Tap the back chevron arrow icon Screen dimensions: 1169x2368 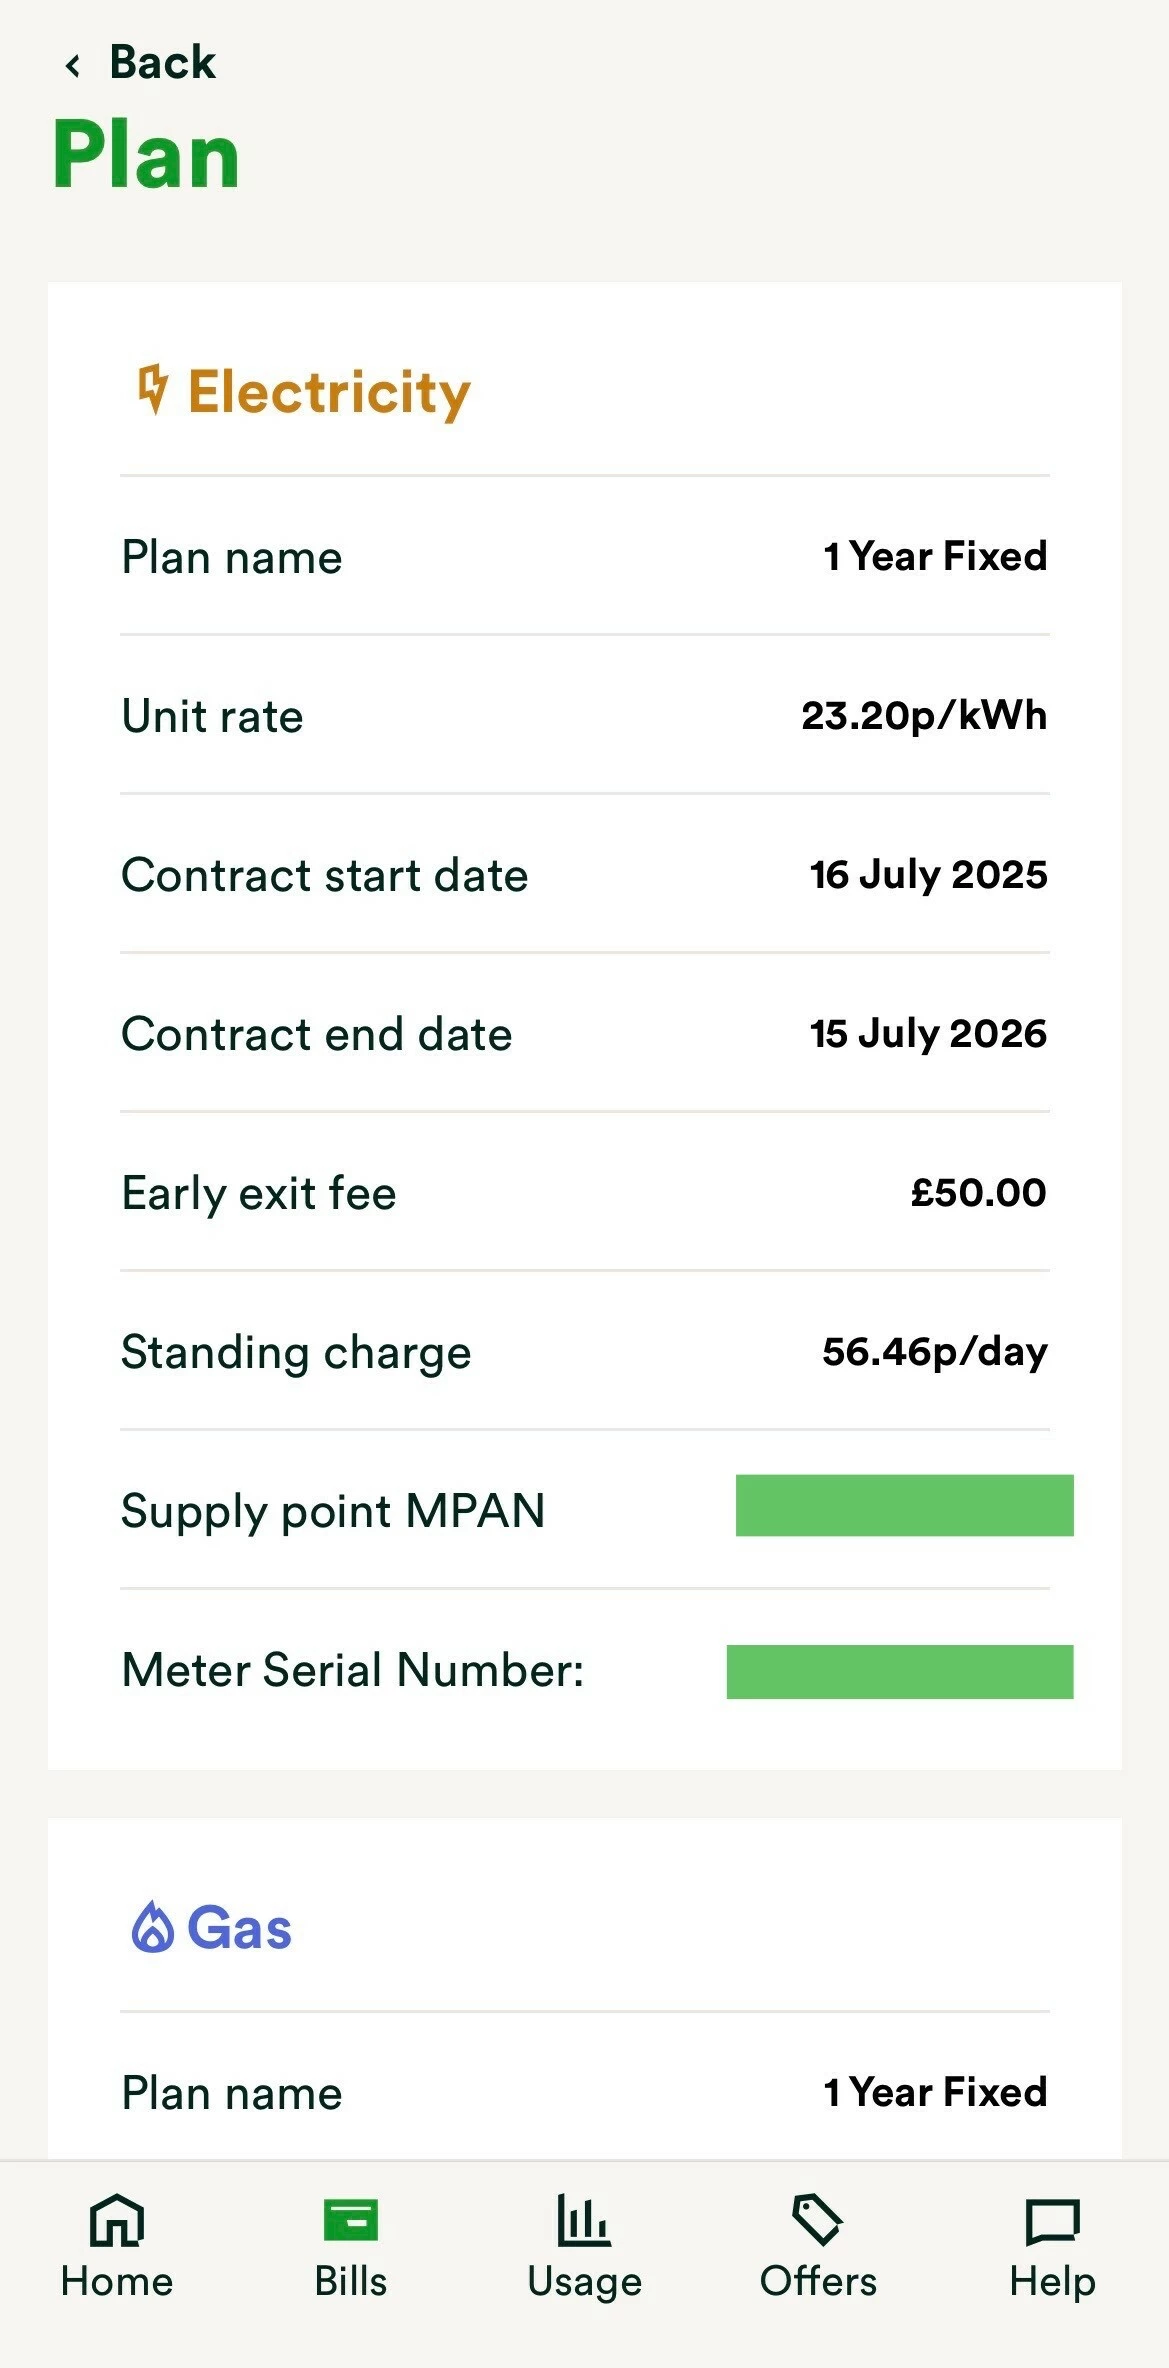72,66
